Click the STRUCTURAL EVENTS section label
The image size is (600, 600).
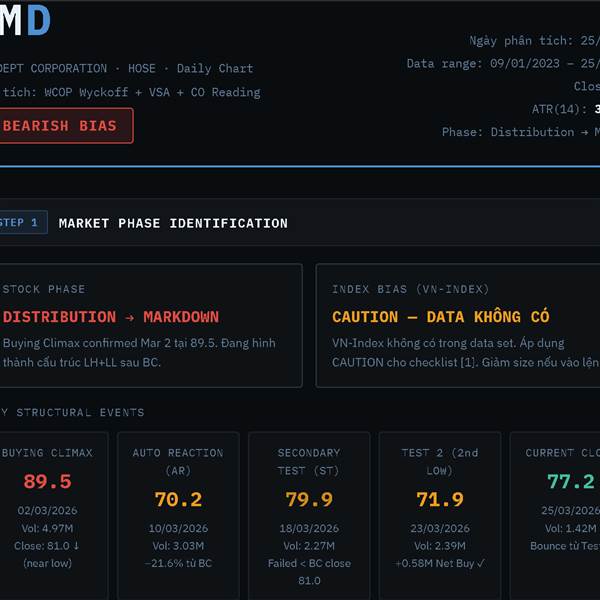pos(76,412)
